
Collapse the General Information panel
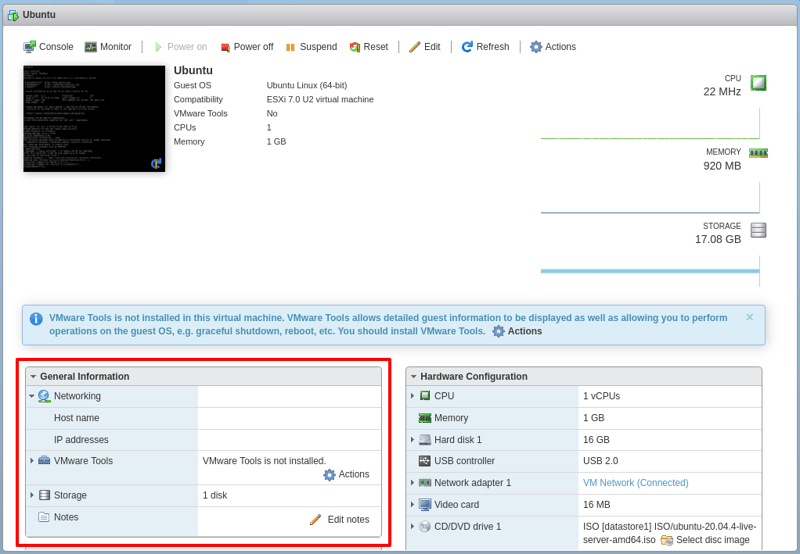33,377
